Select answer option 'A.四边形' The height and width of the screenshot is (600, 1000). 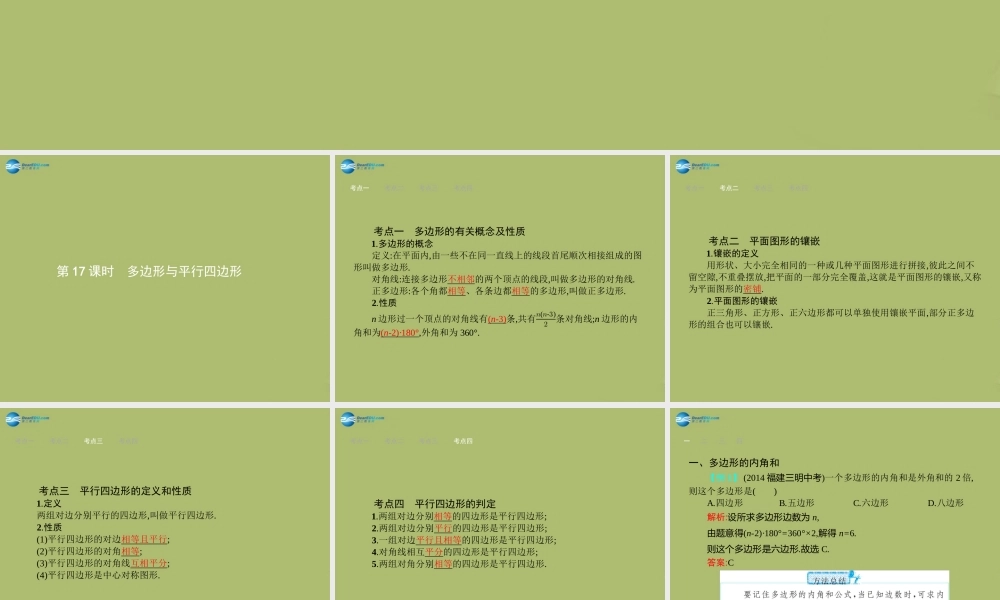(724, 502)
